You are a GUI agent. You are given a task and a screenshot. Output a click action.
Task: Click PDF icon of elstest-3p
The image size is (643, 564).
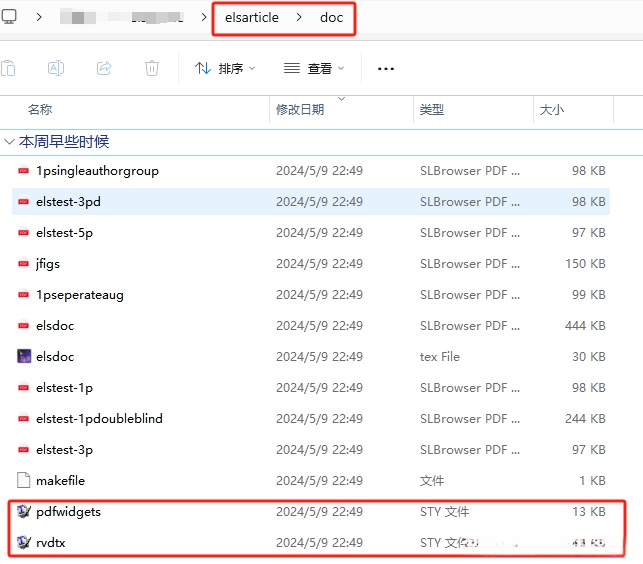click(x=23, y=450)
